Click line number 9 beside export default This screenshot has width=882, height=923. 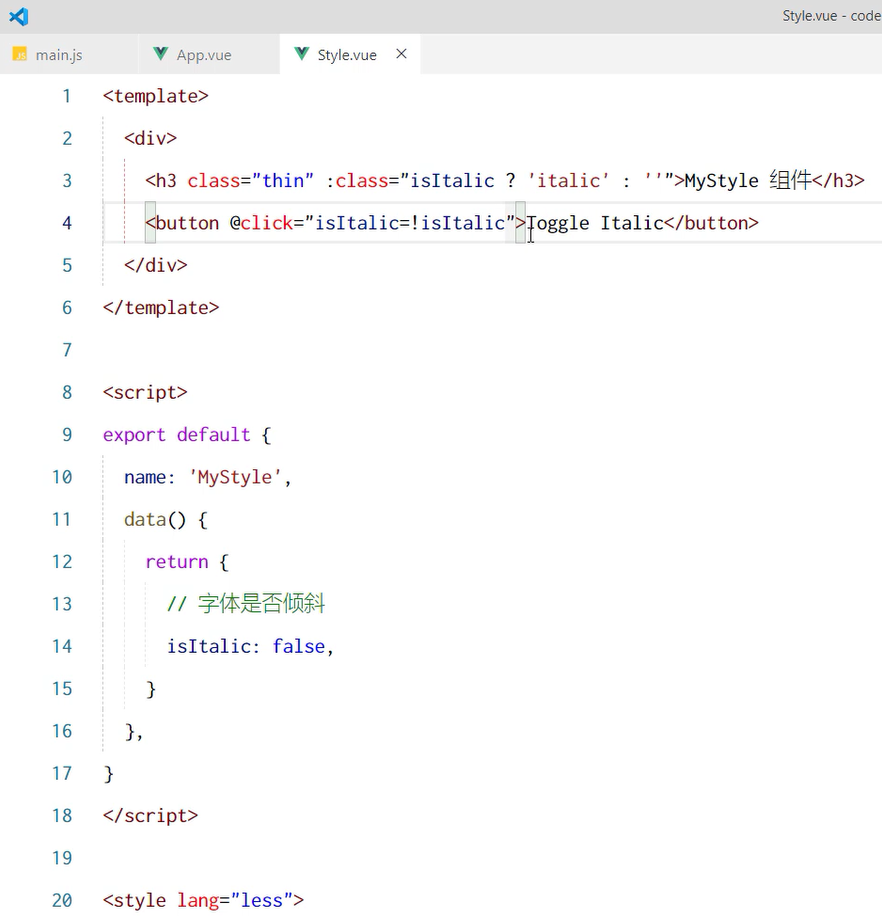66,434
